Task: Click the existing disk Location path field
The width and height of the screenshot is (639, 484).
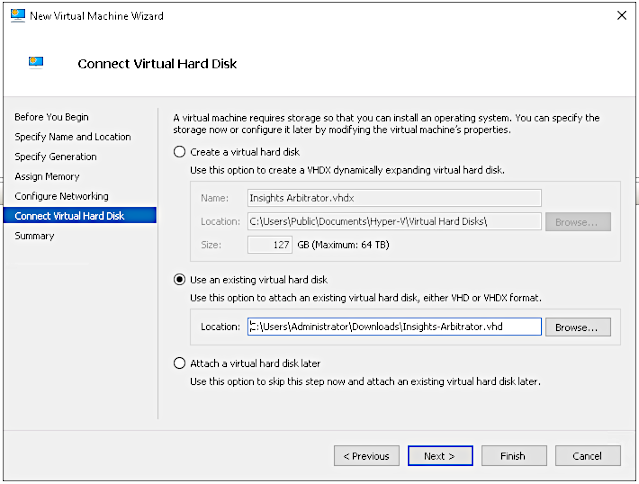Action: (394, 327)
